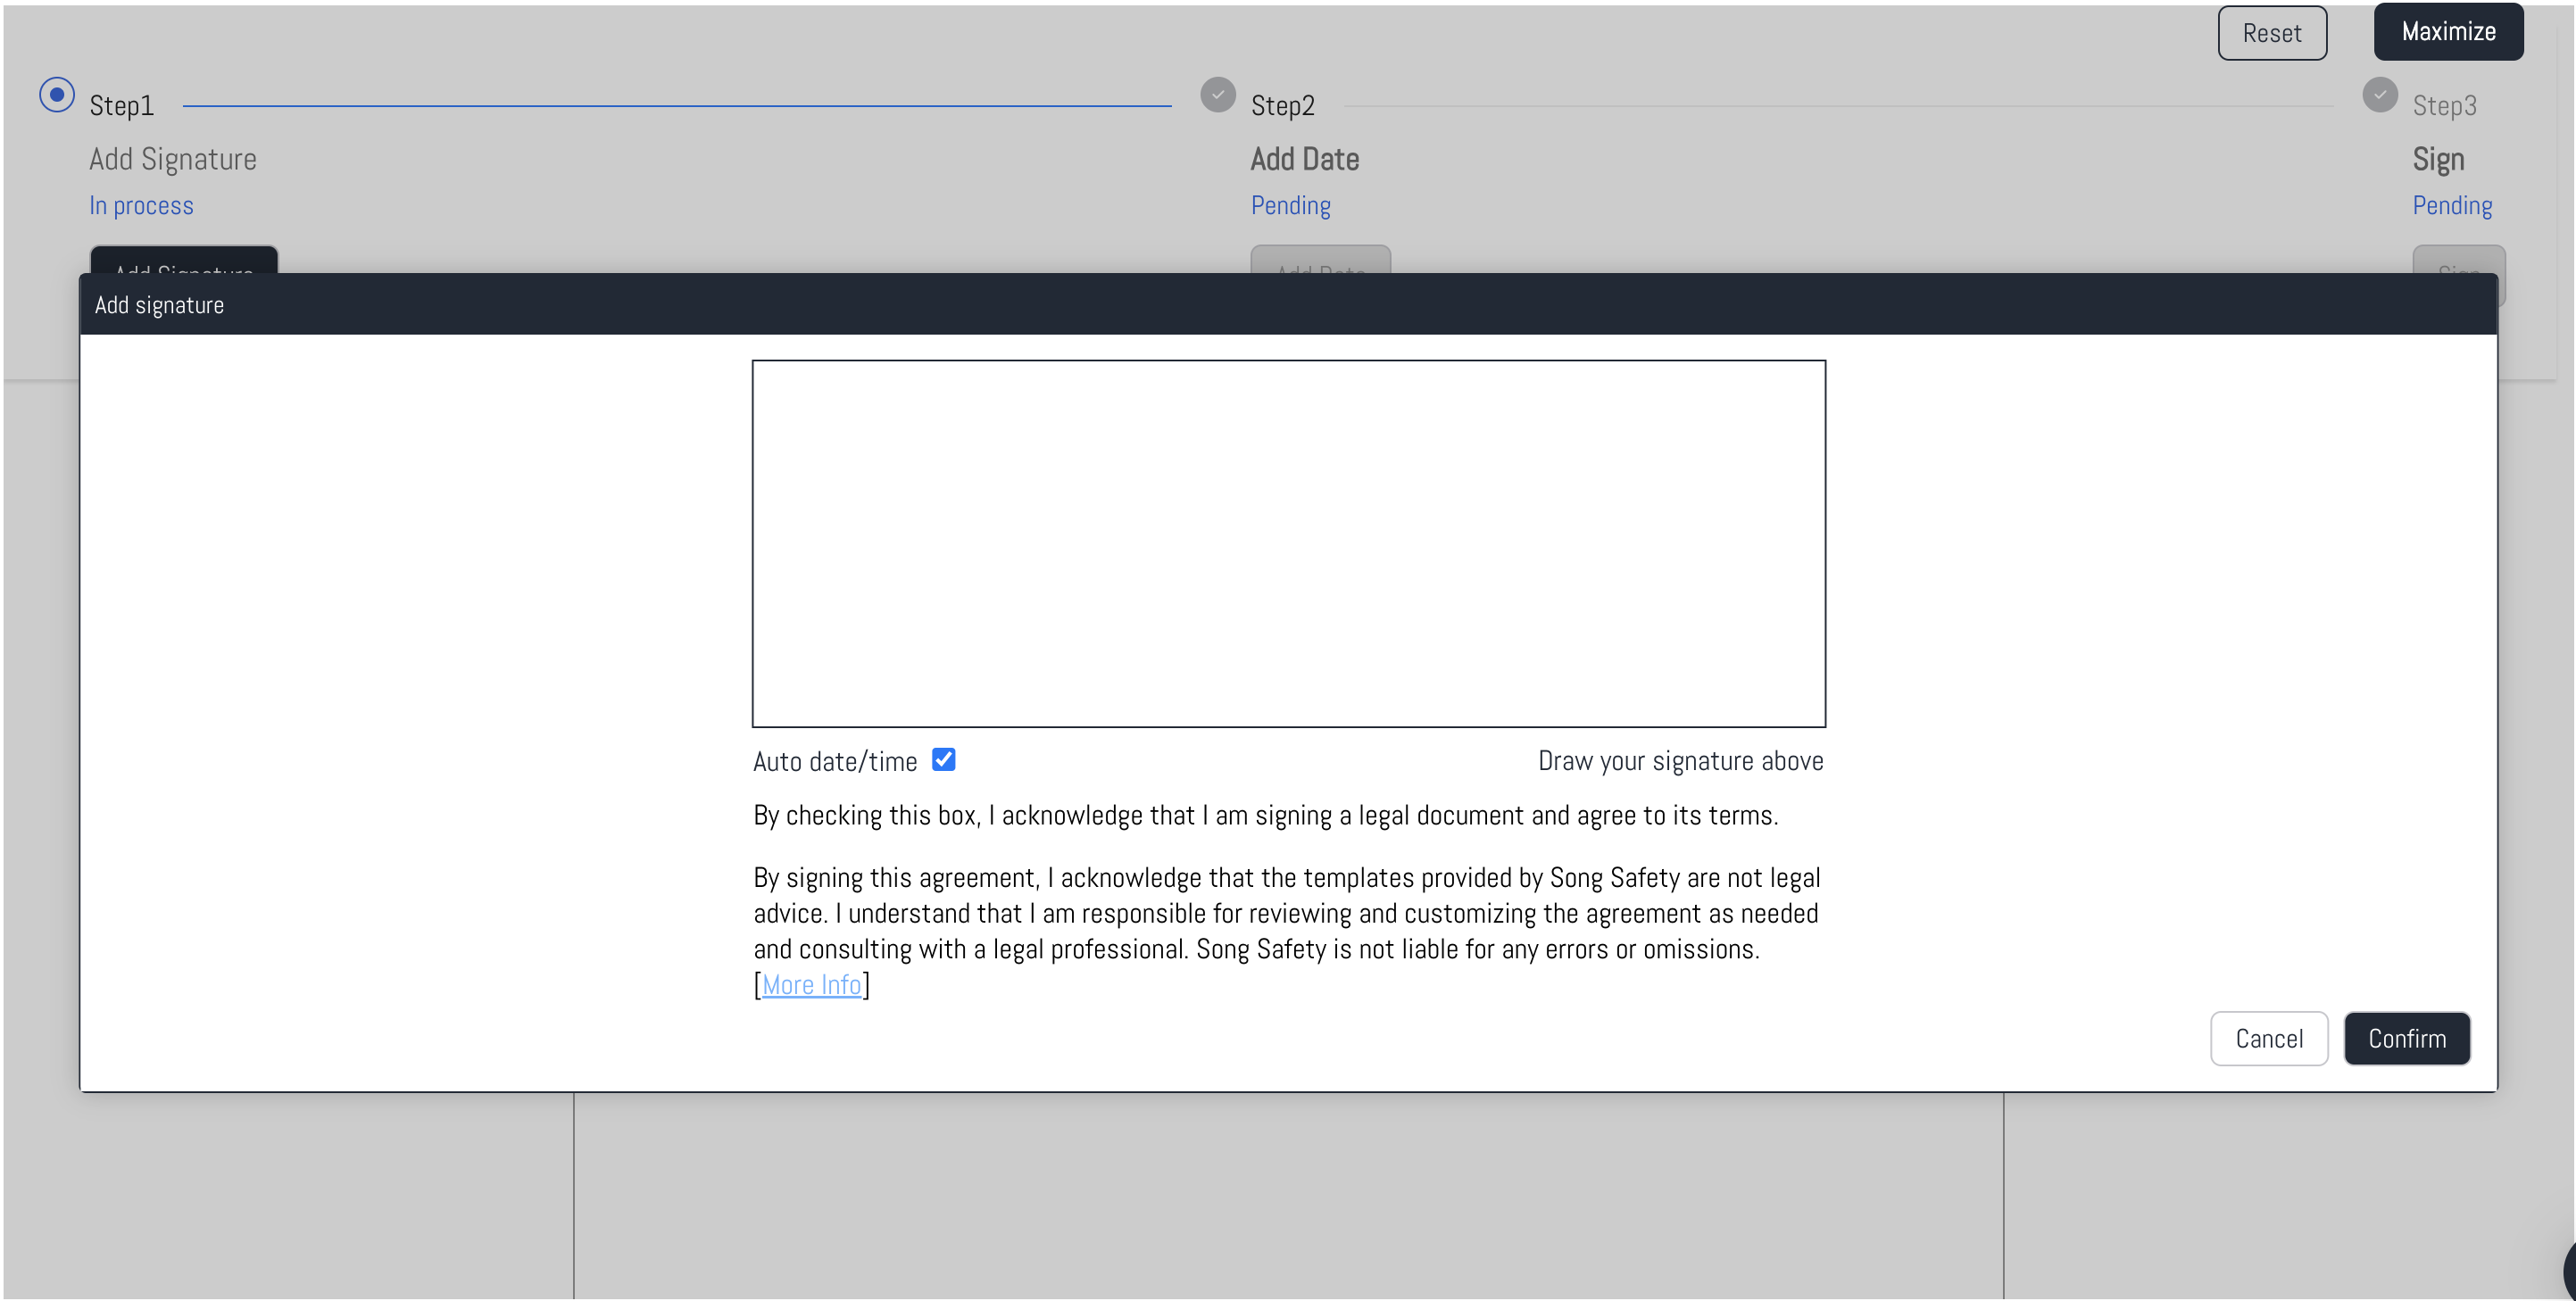Screen dimensions: 2576x1301
Task: Select the Step1 label
Action: tap(121, 105)
